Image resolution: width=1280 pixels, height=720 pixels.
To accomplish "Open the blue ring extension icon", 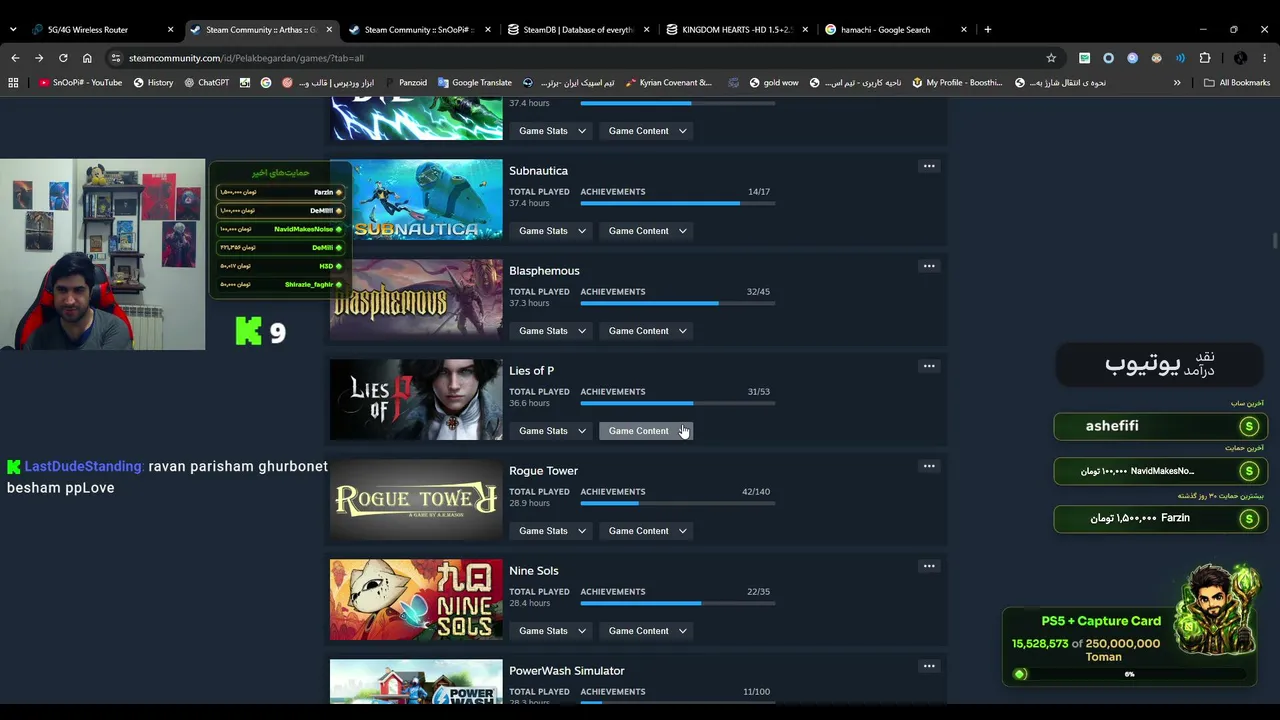I will click(1108, 58).
